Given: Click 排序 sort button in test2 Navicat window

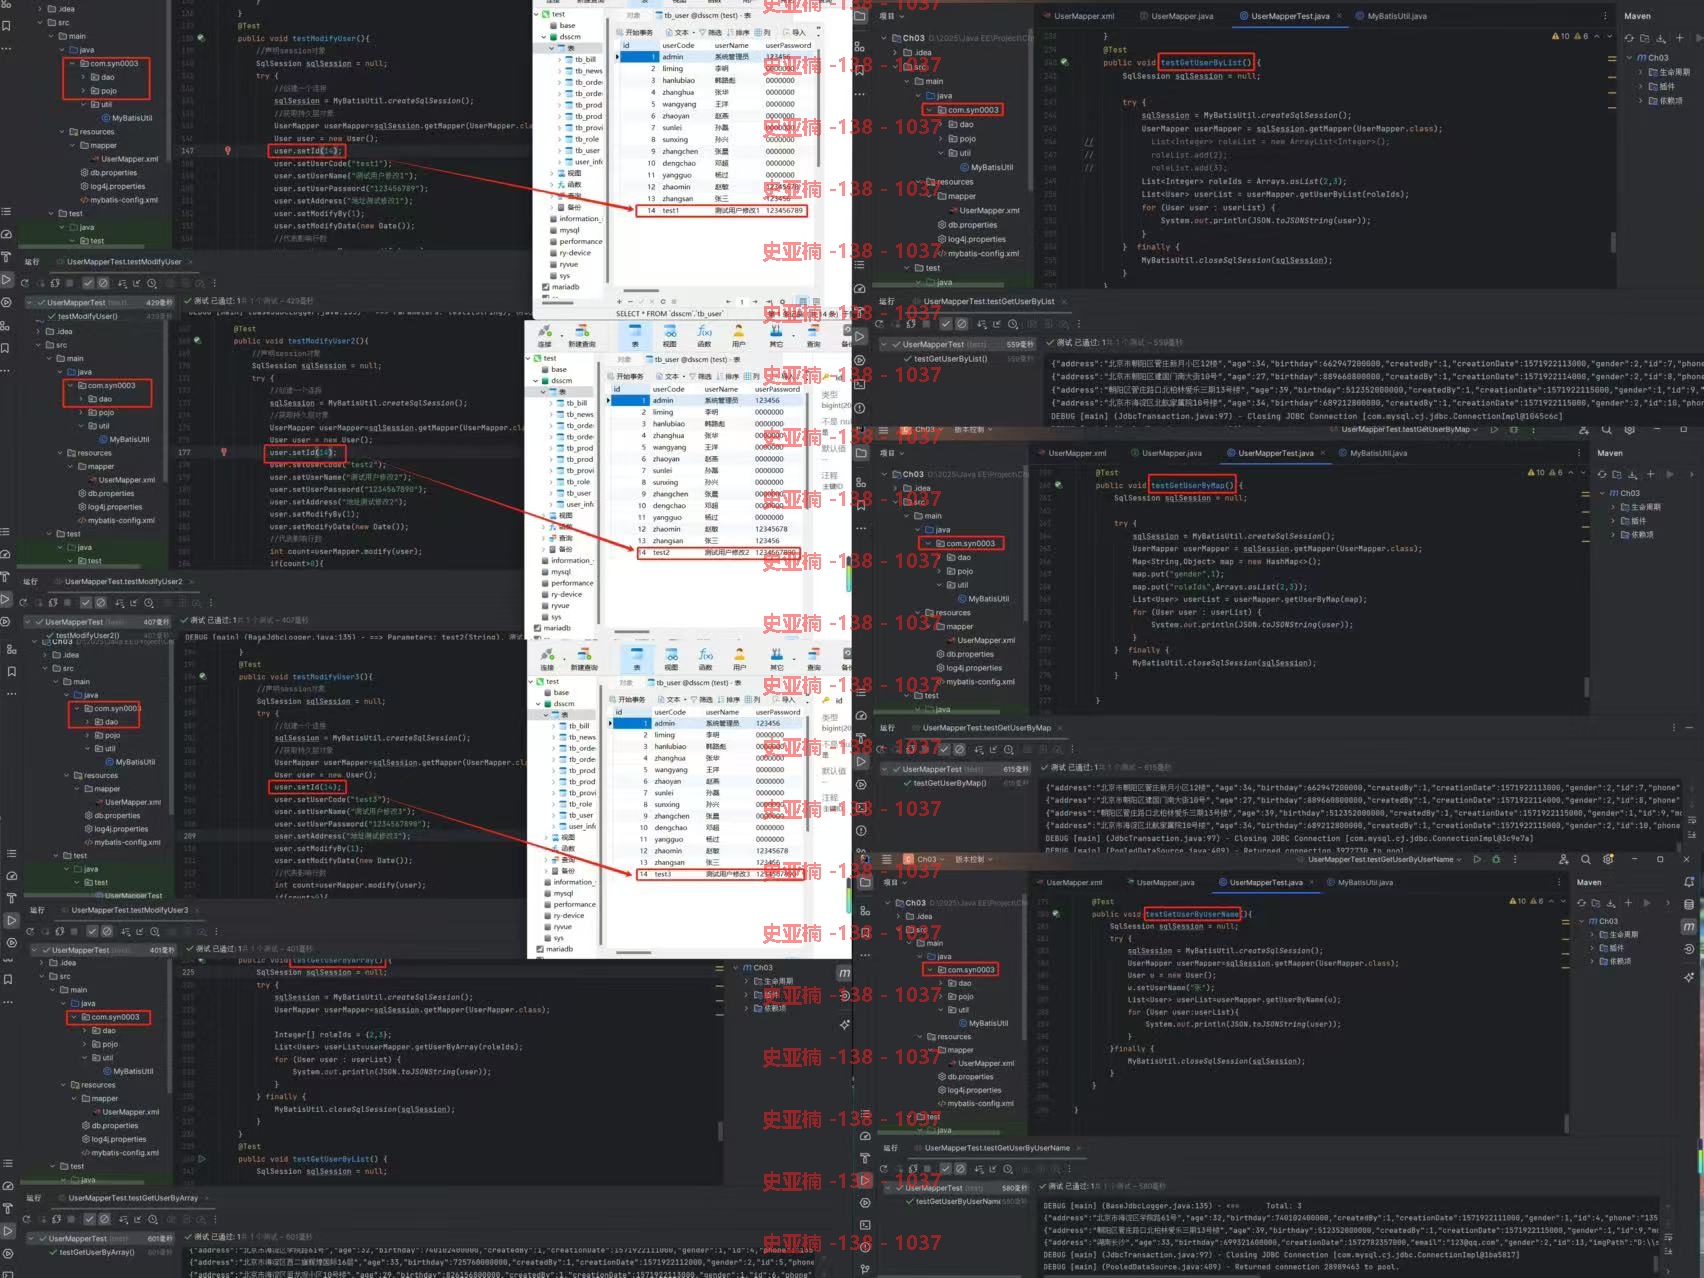Looking at the screenshot, I should (x=726, y=377).
